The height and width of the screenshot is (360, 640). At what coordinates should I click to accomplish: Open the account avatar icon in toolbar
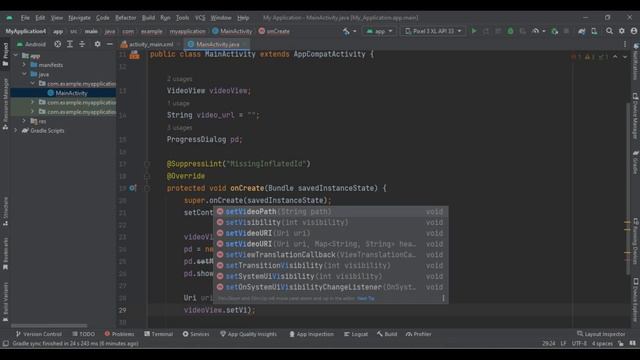(x=633, y=31)
